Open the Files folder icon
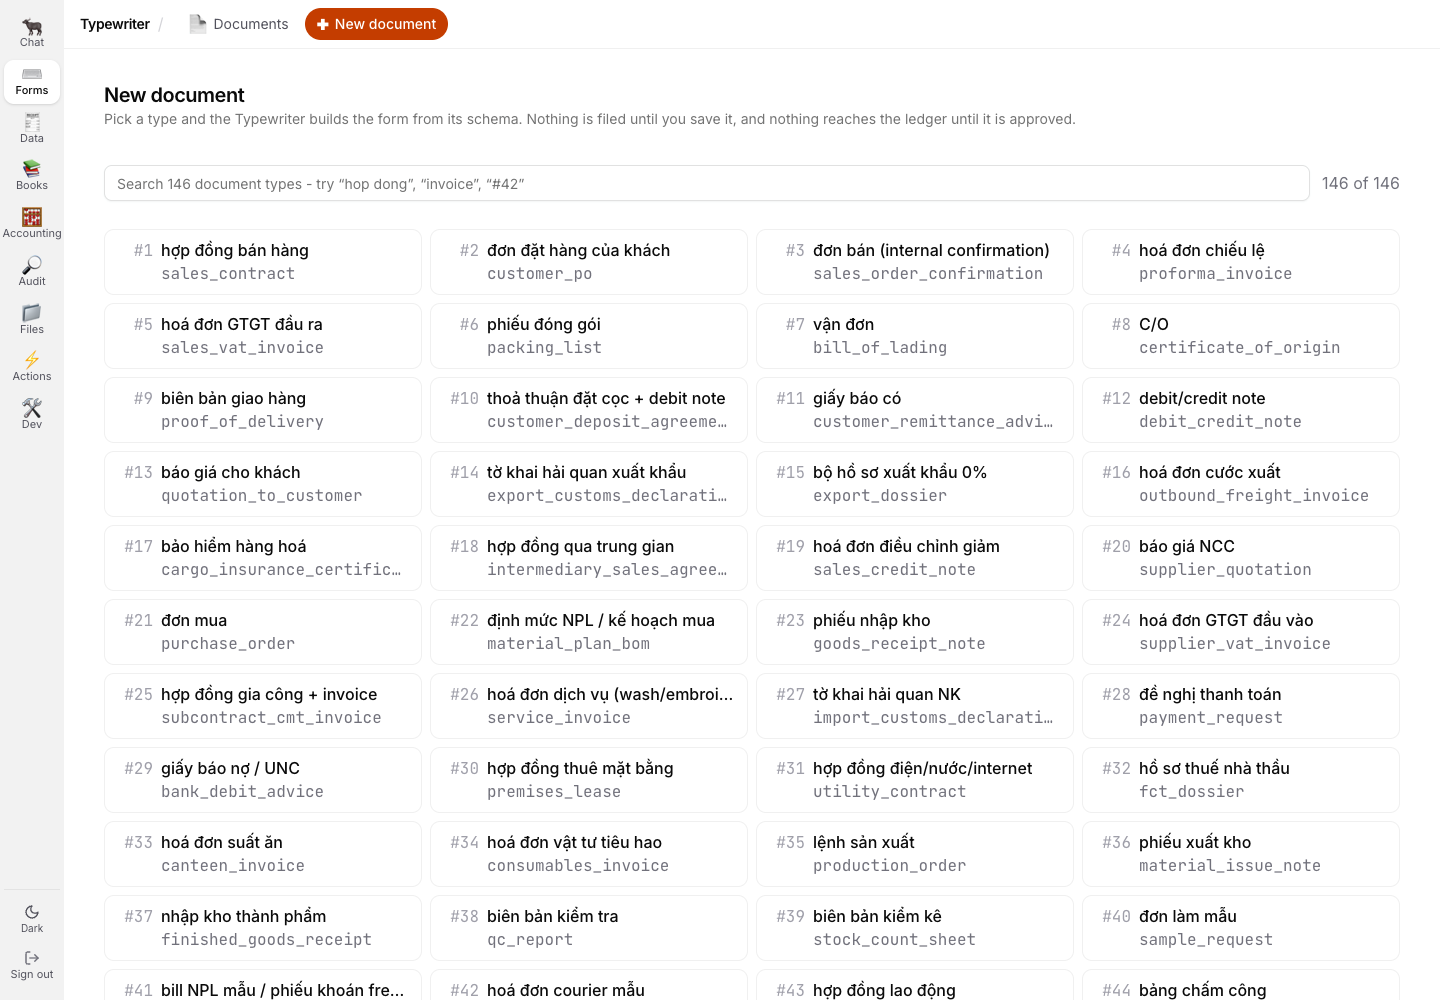The height and width of the screenshot is (1000, 1440). tap(32, 320)
